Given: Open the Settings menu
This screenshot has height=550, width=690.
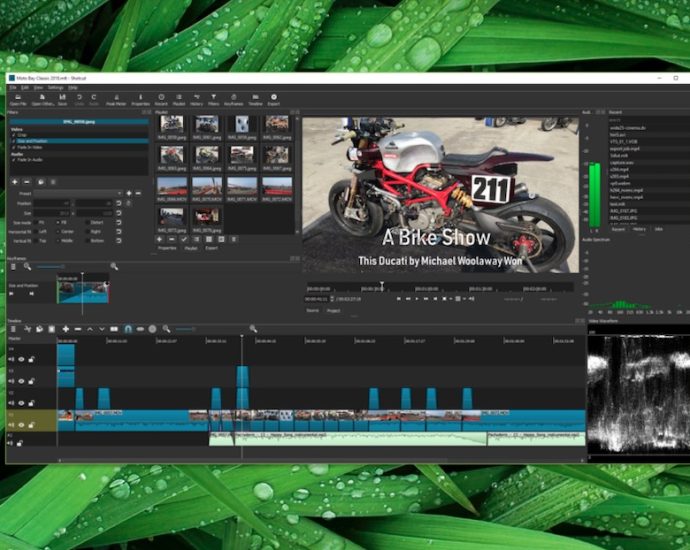Looking at the screenshot, I should (55, 88).
